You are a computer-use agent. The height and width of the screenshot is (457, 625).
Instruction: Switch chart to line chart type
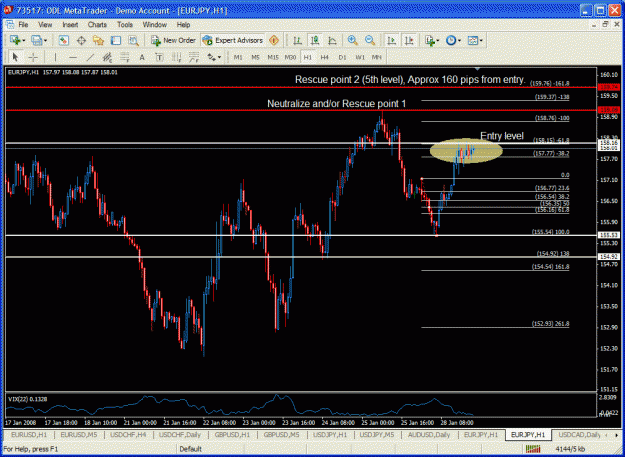pos(332,40)
